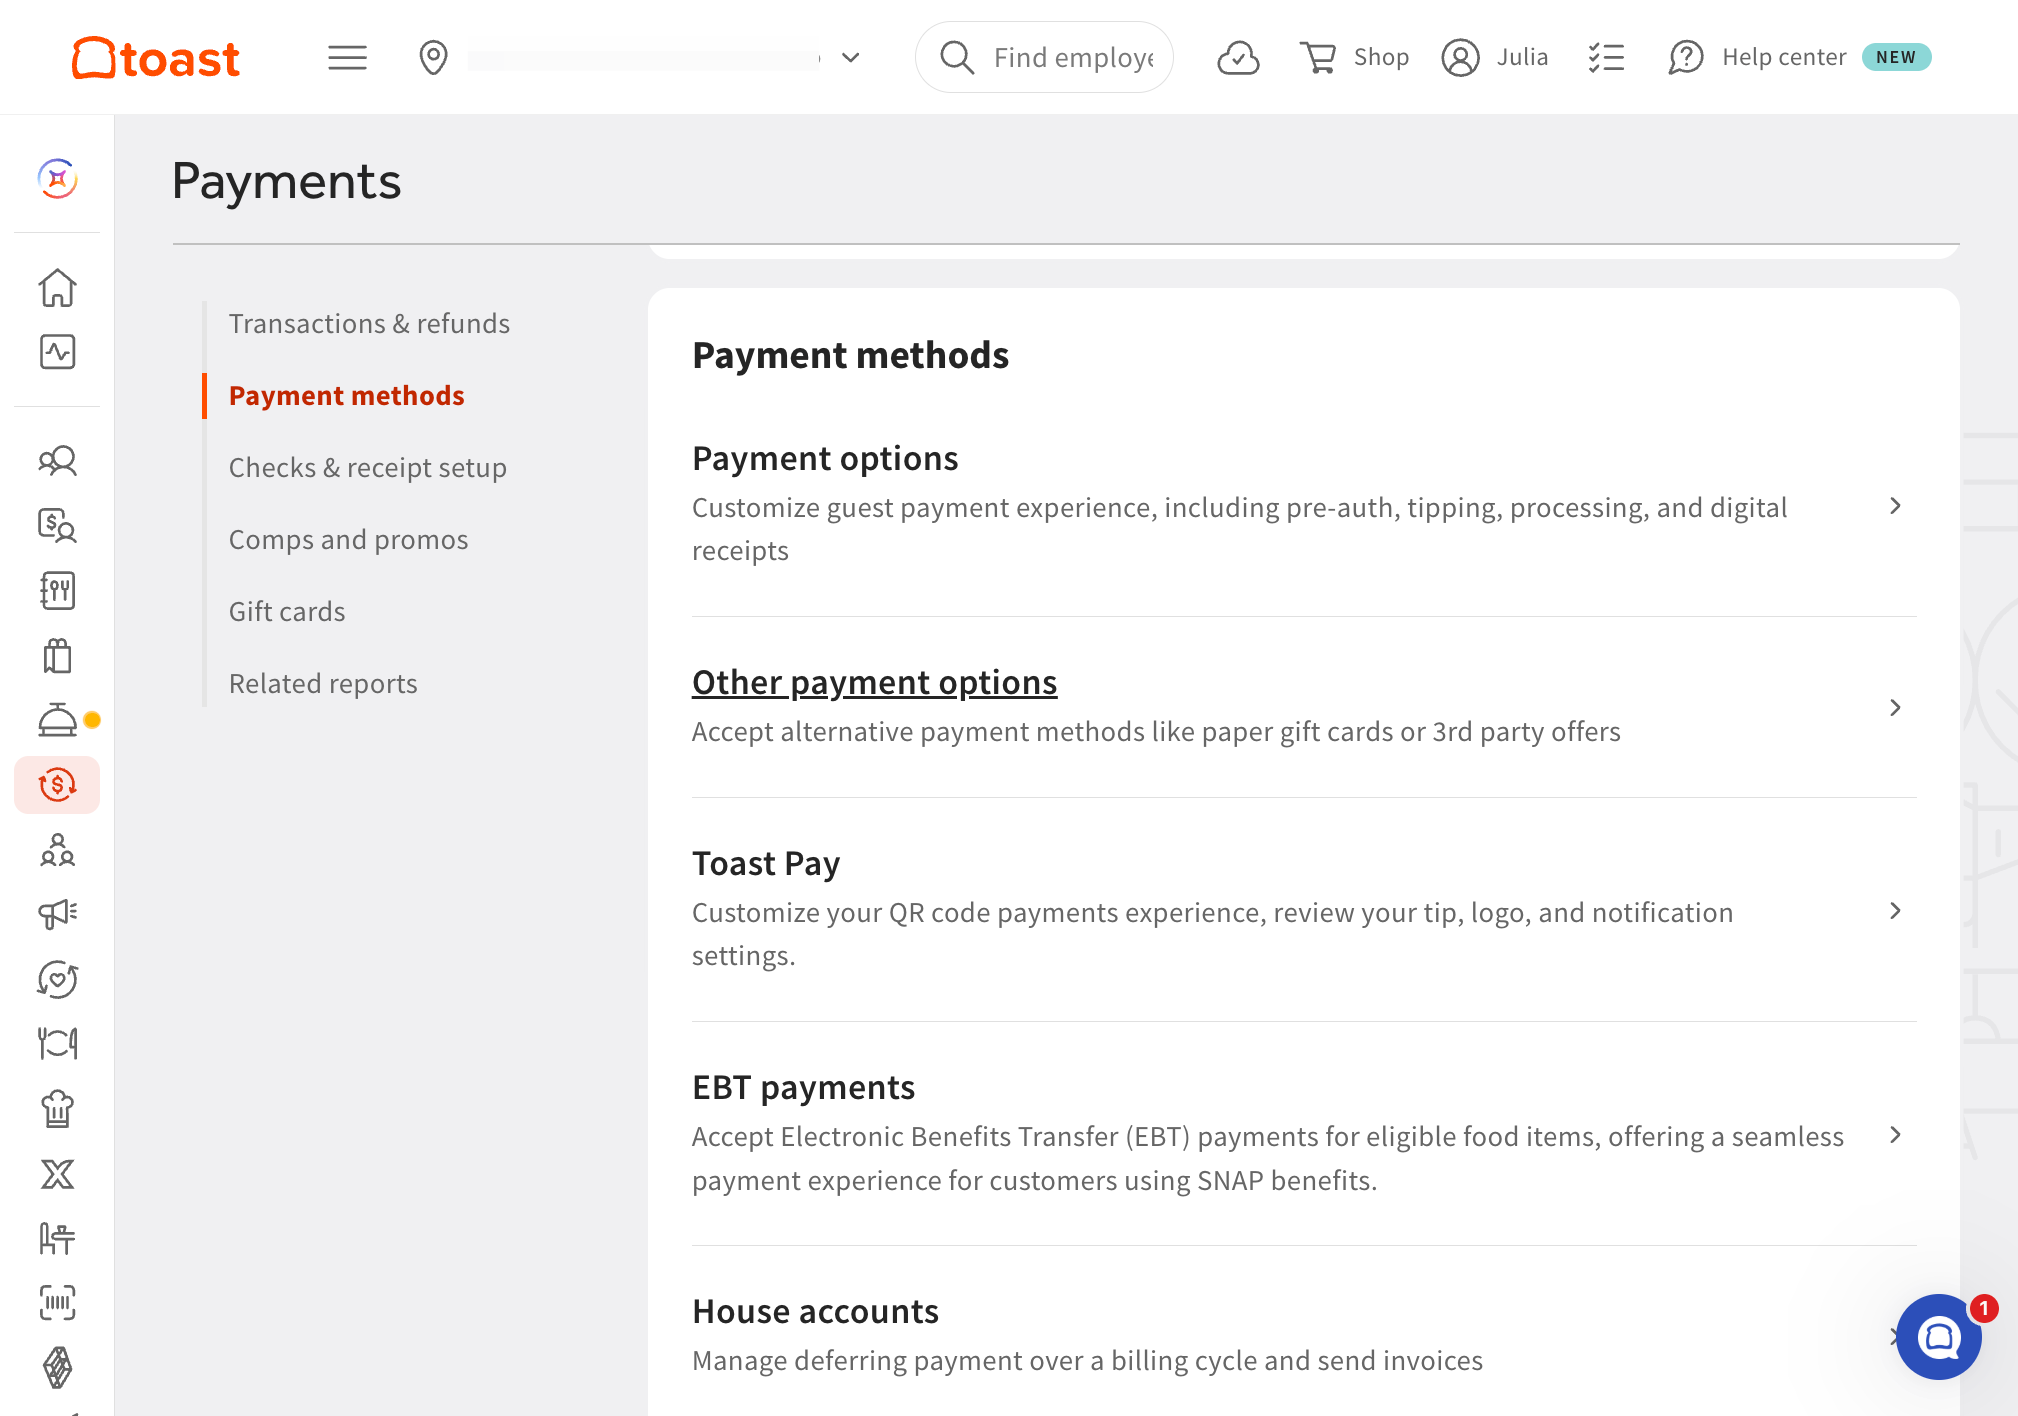Click the Find employee search field
2018x1416 pixels.
pos(1044,57)
